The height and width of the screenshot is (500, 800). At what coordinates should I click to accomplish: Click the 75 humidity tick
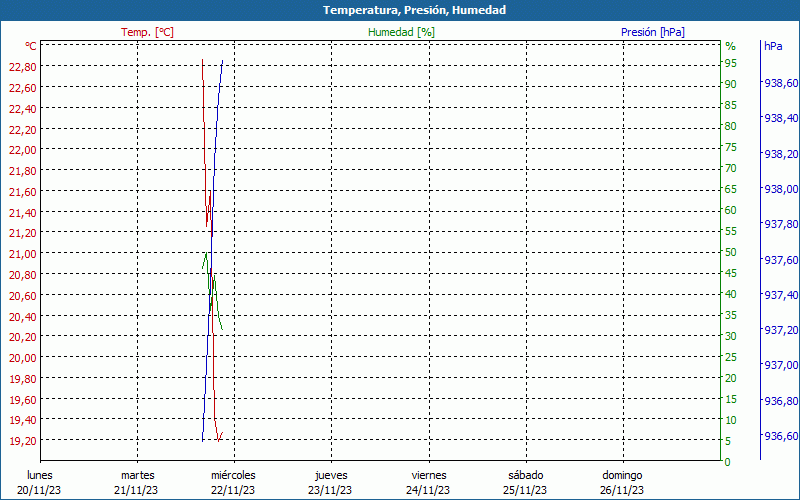pyautogui.click(x=731, y=147)
